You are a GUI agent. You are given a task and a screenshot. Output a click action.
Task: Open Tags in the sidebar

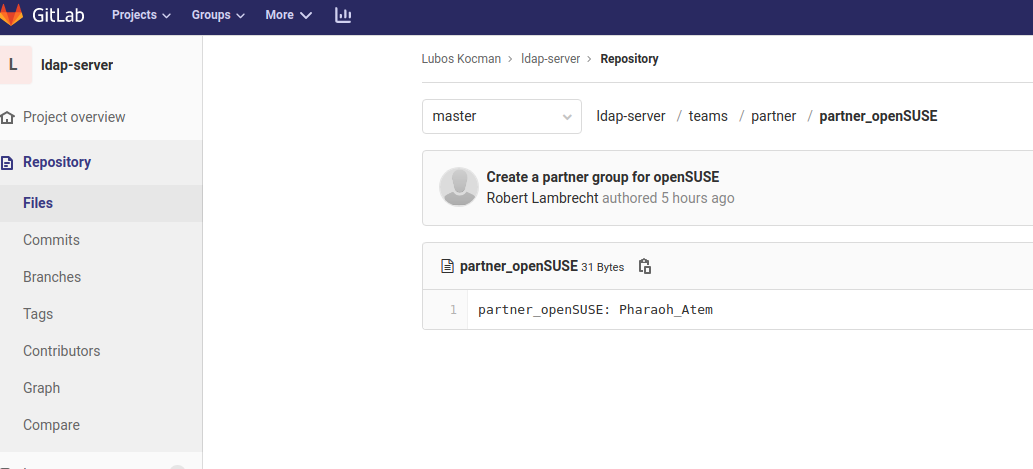[x=38, y=314]
